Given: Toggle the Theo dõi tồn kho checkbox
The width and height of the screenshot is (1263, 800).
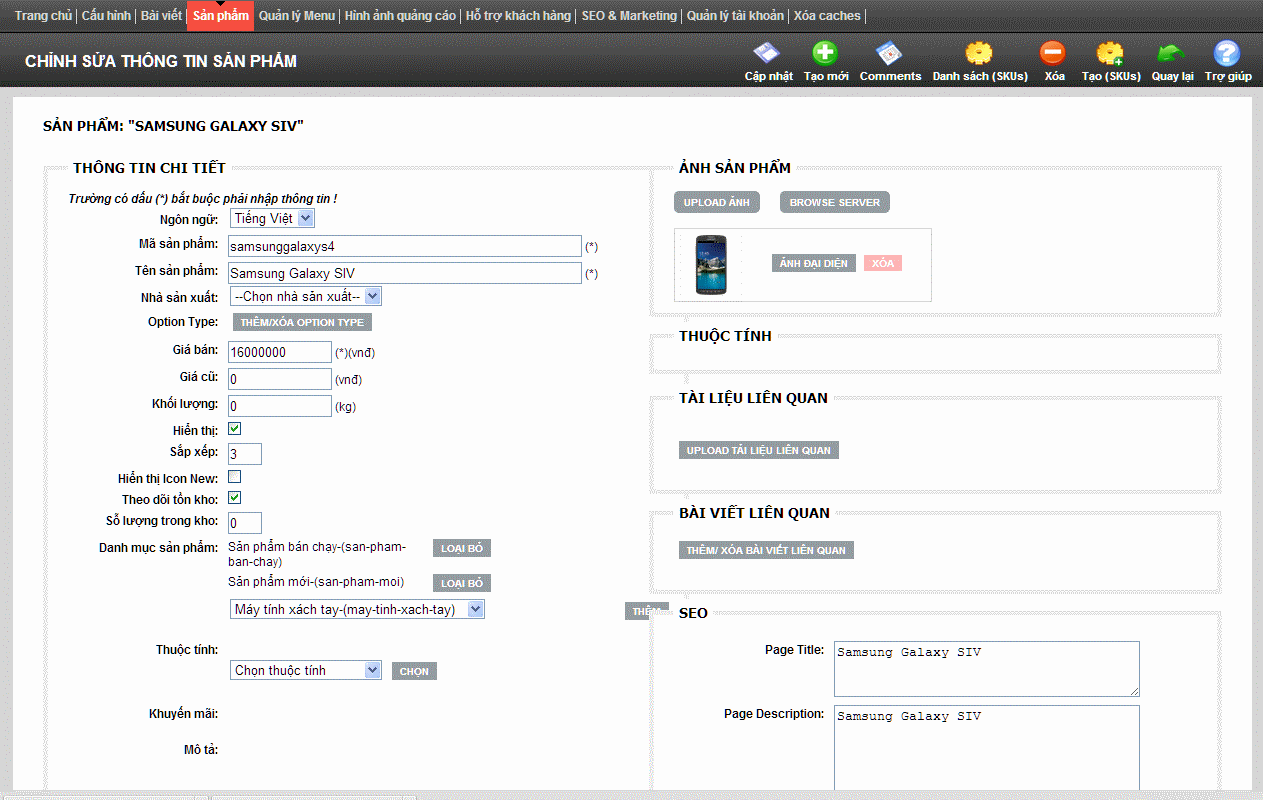Looking at the screenshot, I should tap(235, 497).
